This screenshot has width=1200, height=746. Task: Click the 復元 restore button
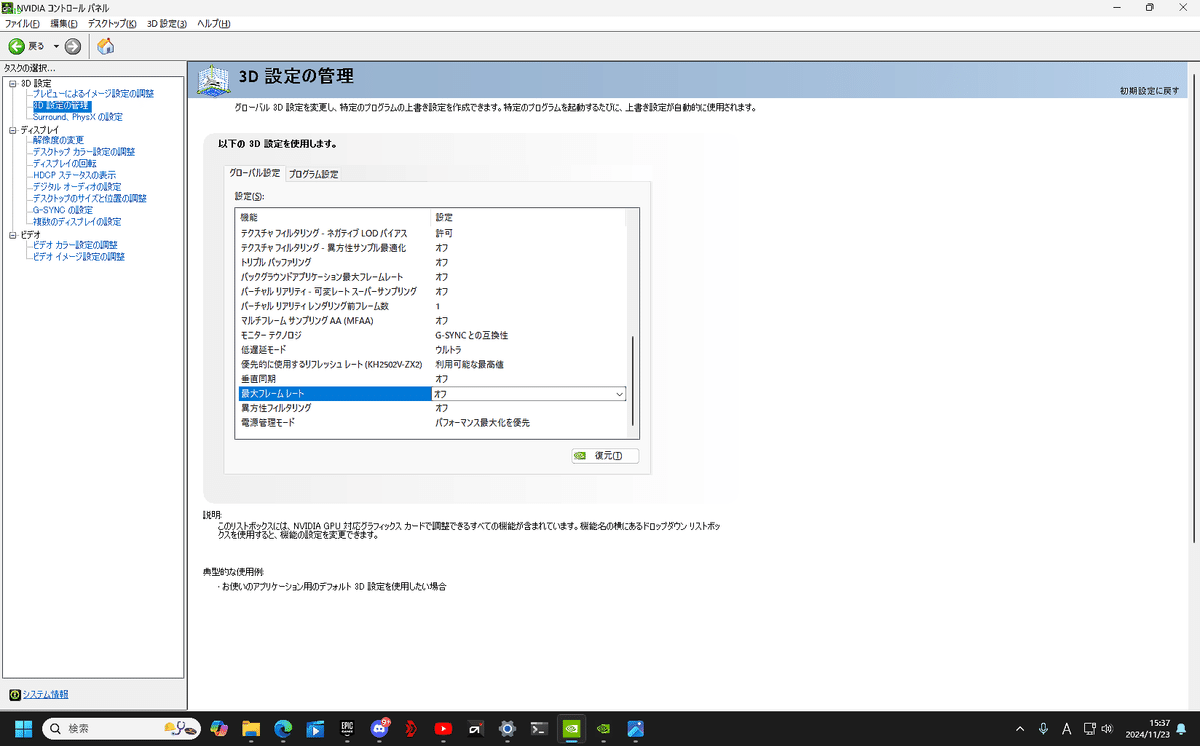[x=605, y=456]
